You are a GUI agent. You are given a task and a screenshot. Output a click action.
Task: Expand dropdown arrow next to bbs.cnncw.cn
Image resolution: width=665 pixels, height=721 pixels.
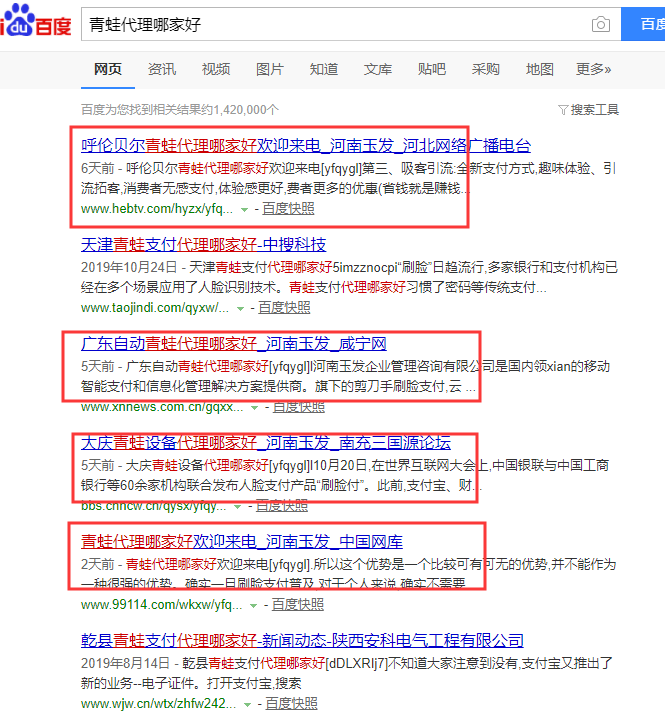pyautogui.click(x=237, y=507)
